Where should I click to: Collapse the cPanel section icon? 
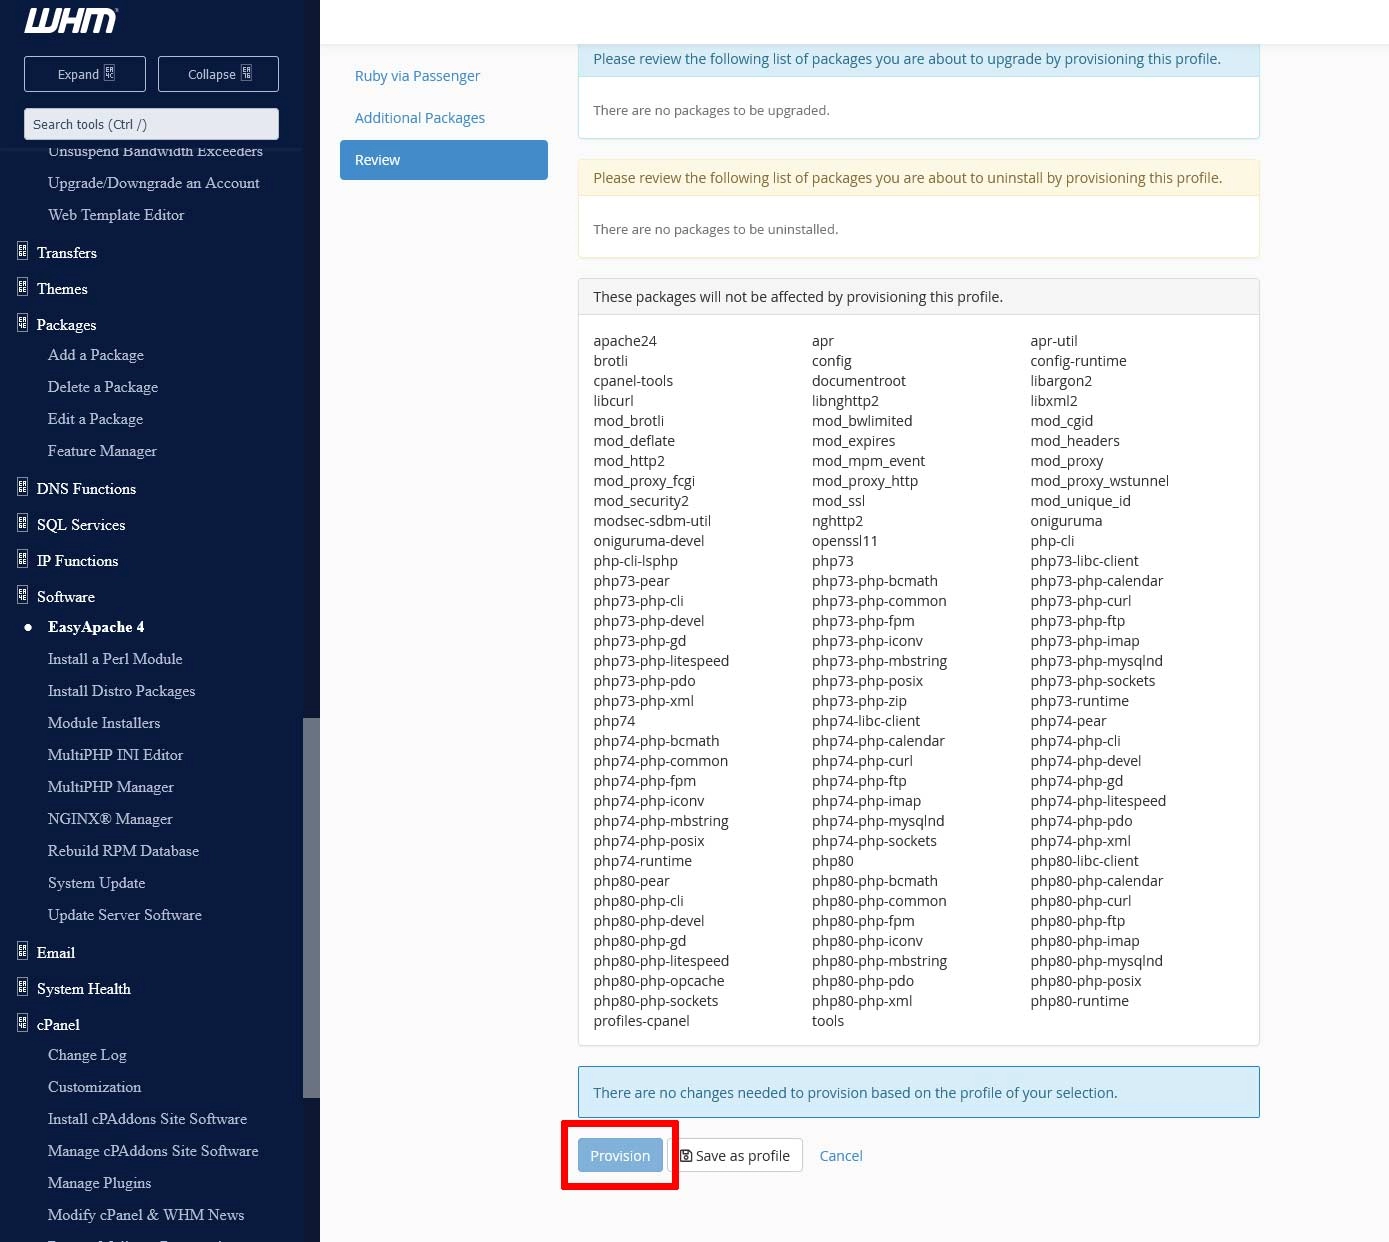pyautogui.click(x=22, y=1024)
